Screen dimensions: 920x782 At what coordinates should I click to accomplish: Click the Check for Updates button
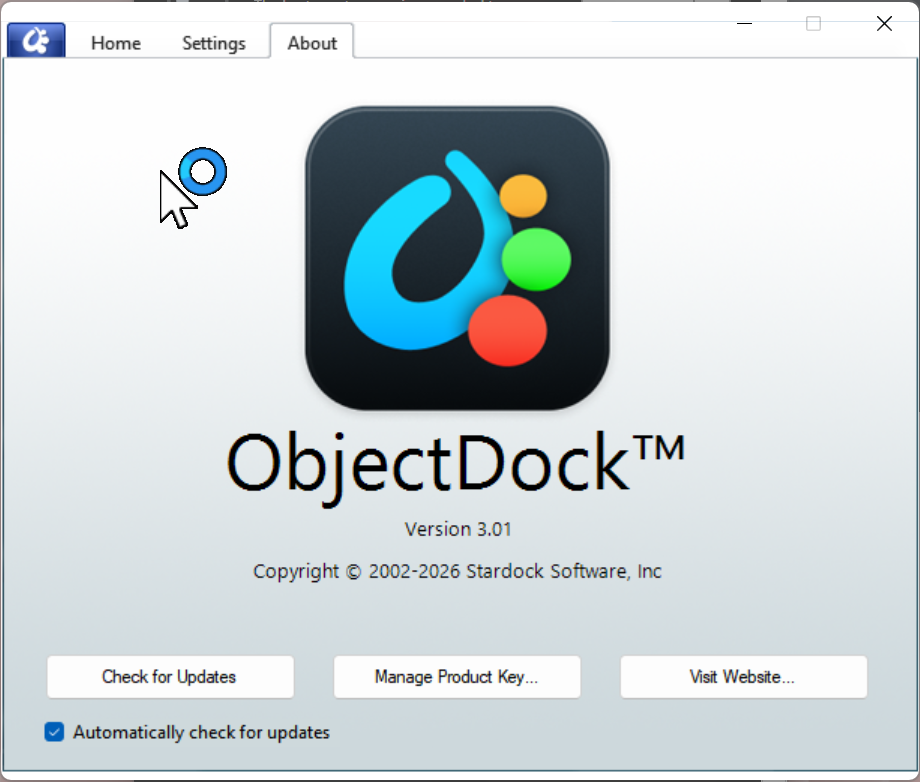point(170,677)
